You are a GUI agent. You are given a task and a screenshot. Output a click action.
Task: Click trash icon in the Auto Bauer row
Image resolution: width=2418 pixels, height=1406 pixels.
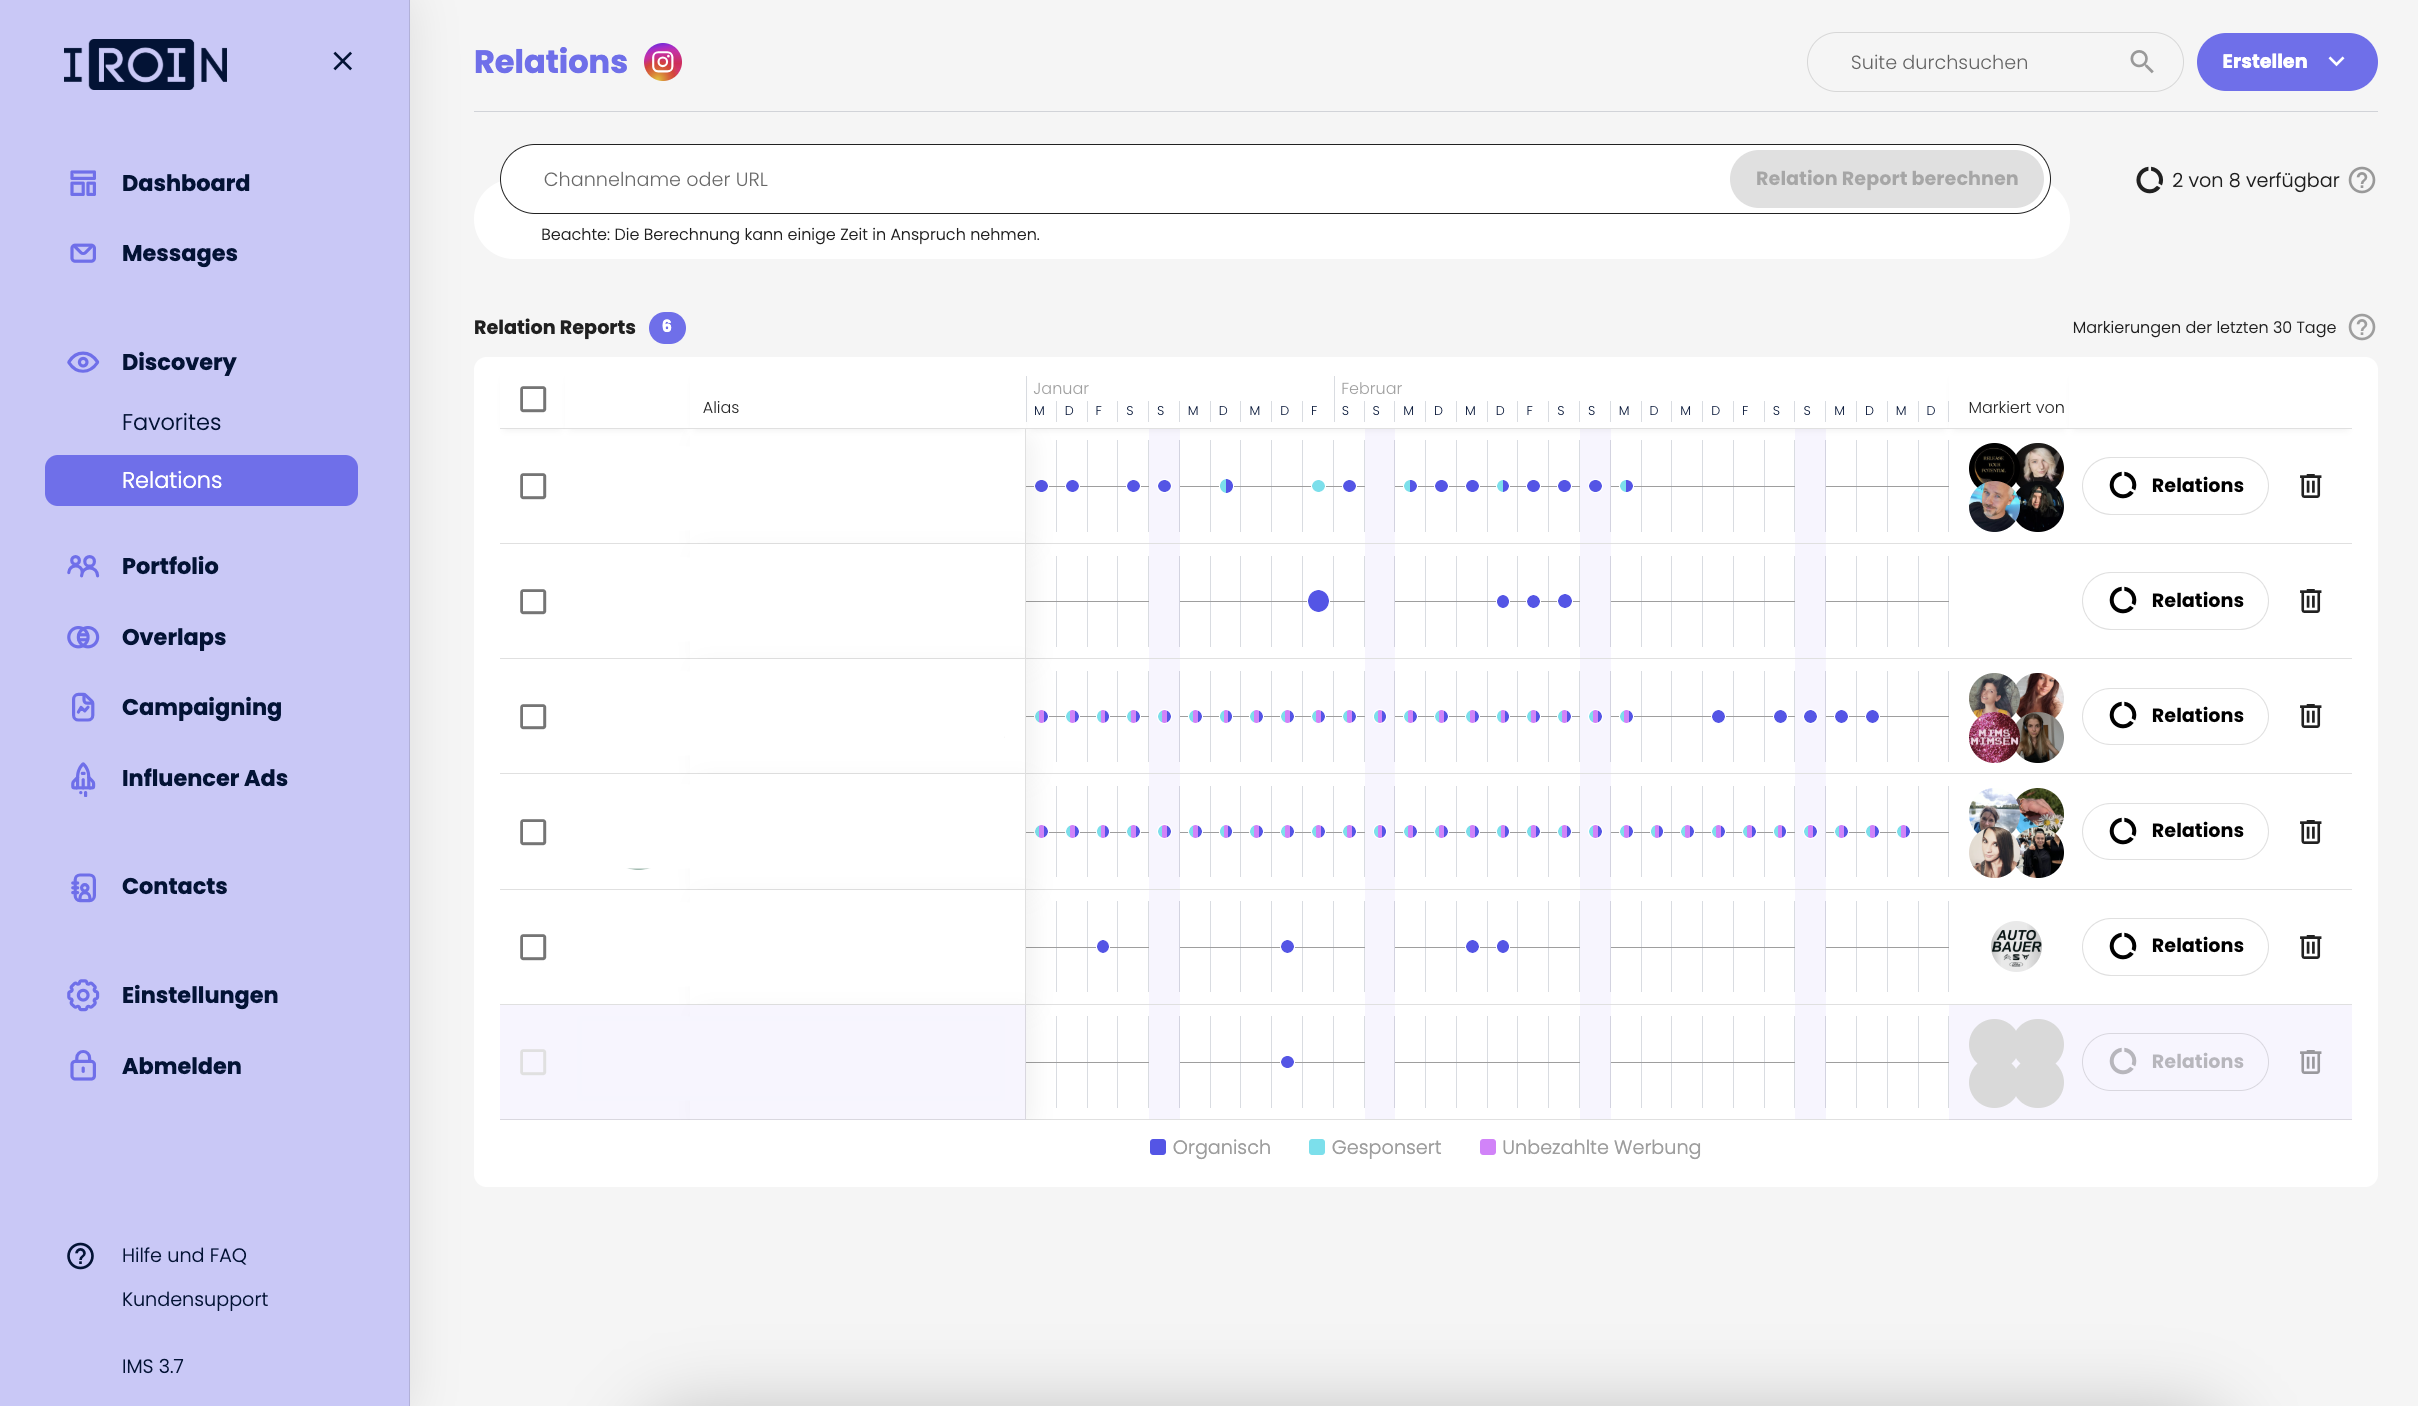(2310, 946)
